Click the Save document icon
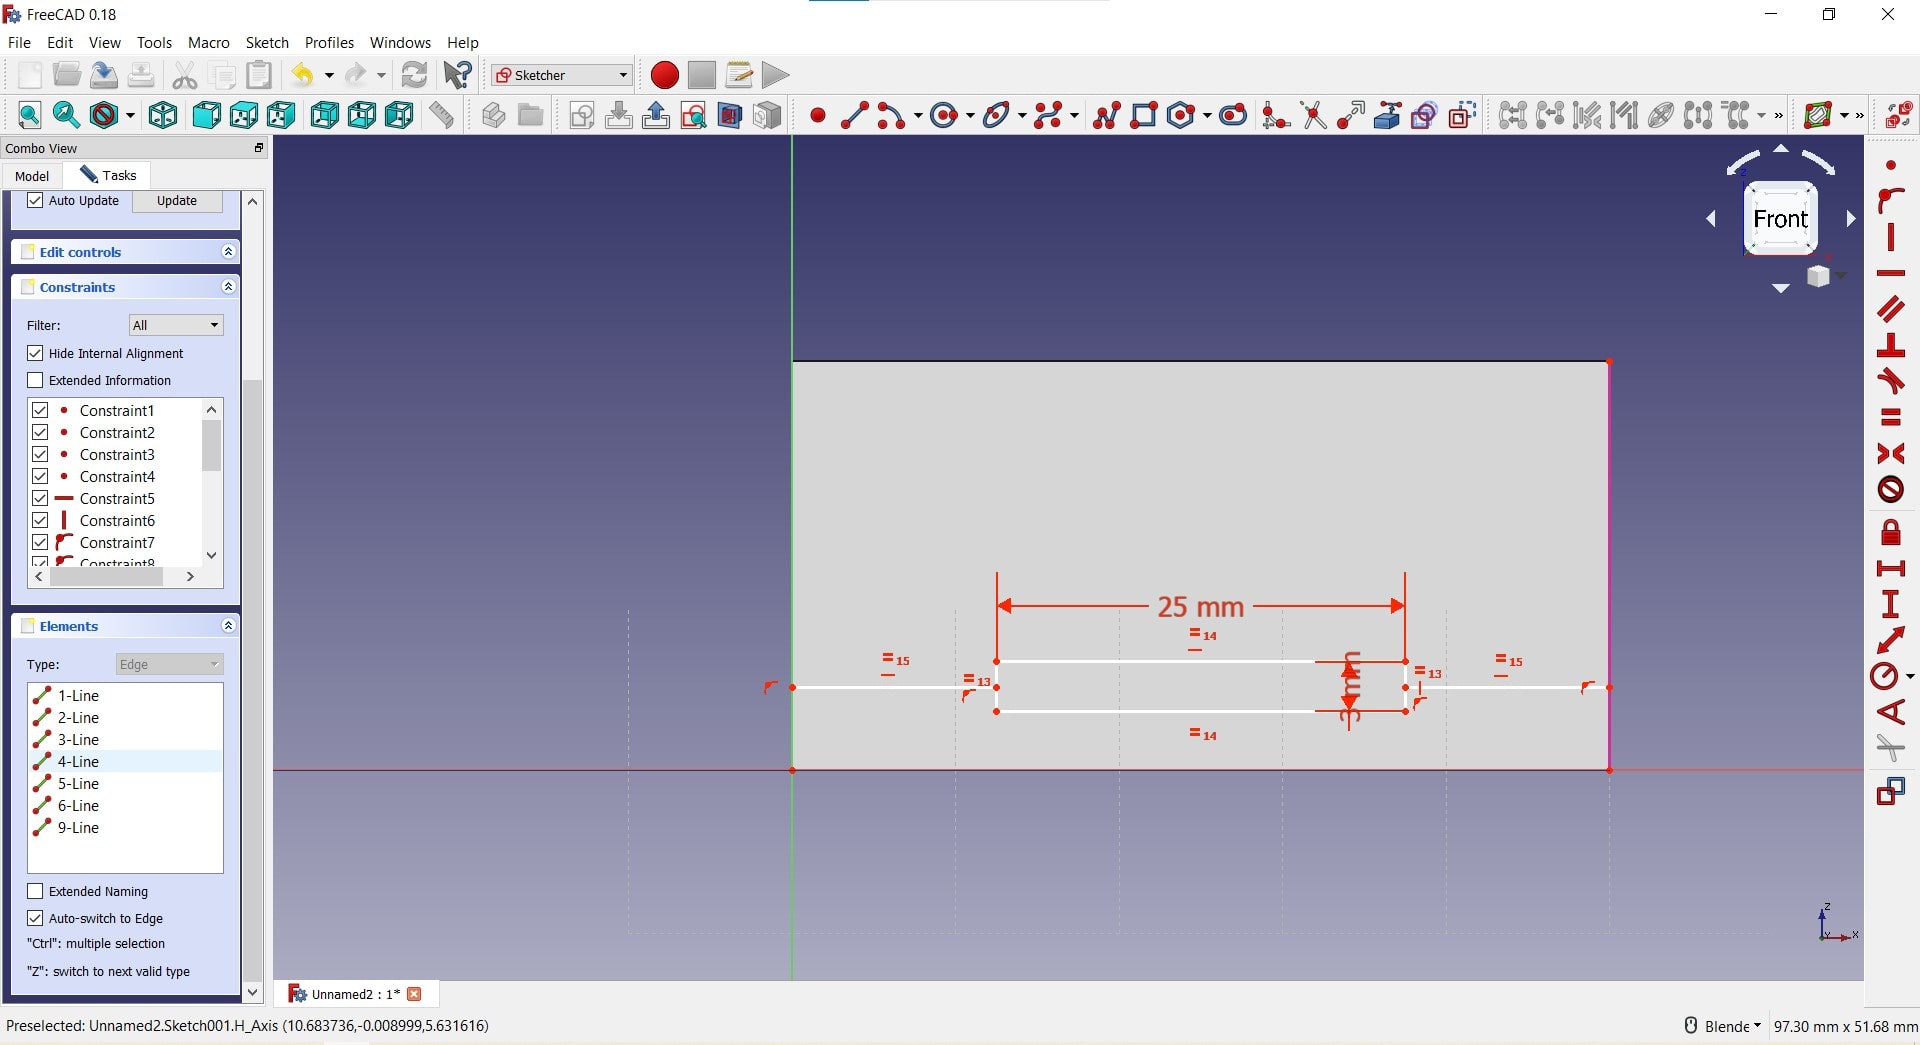1920x1045 pixels. click(104, 75)
